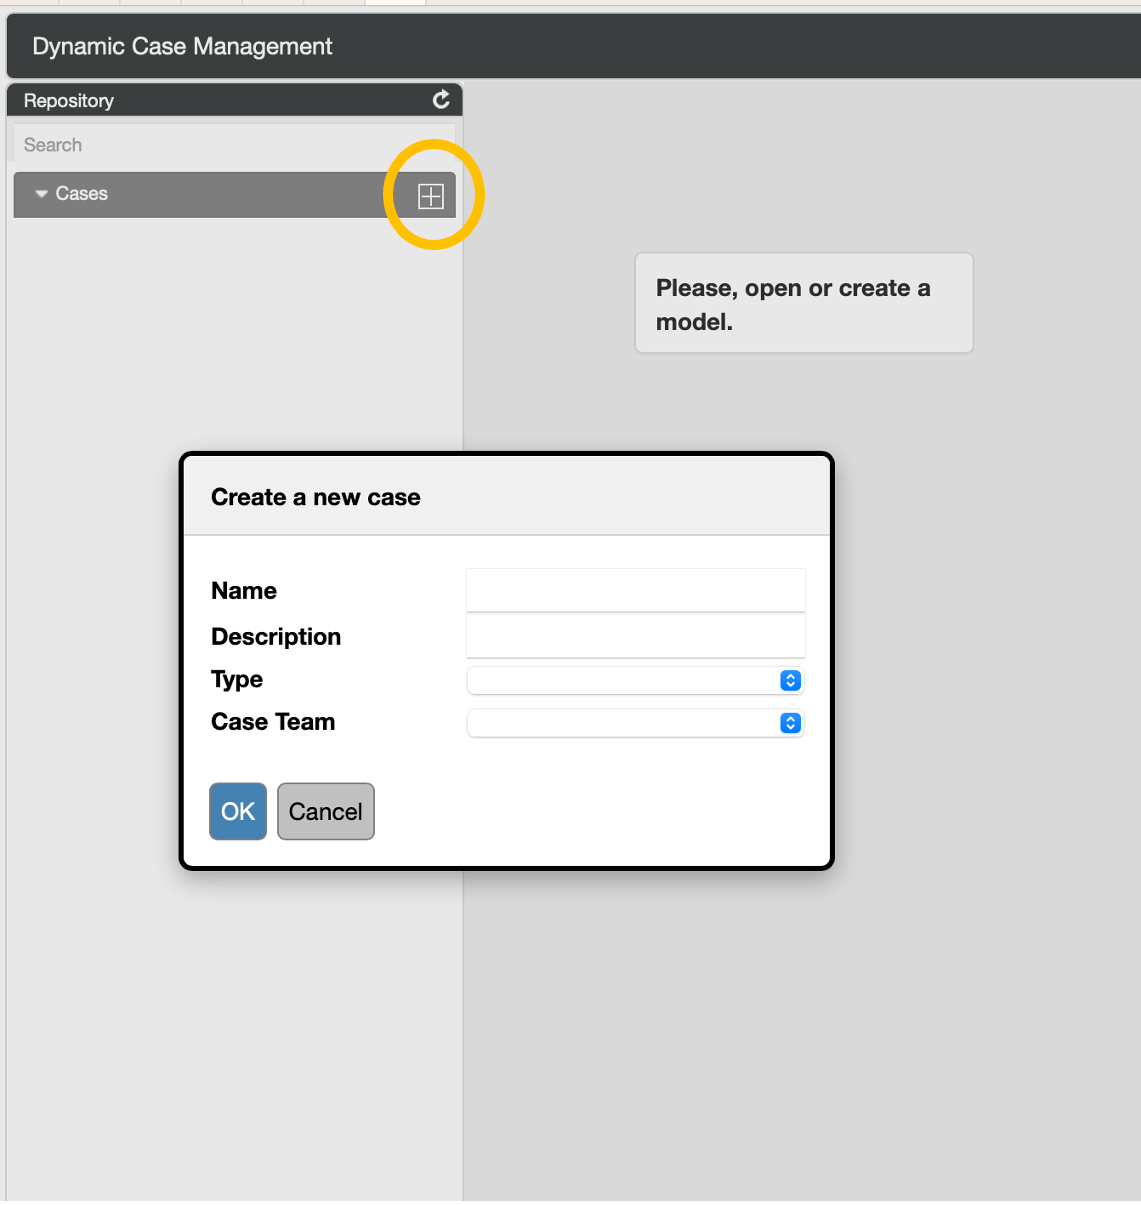Select the Cases label in the repository

click(82, 194)
